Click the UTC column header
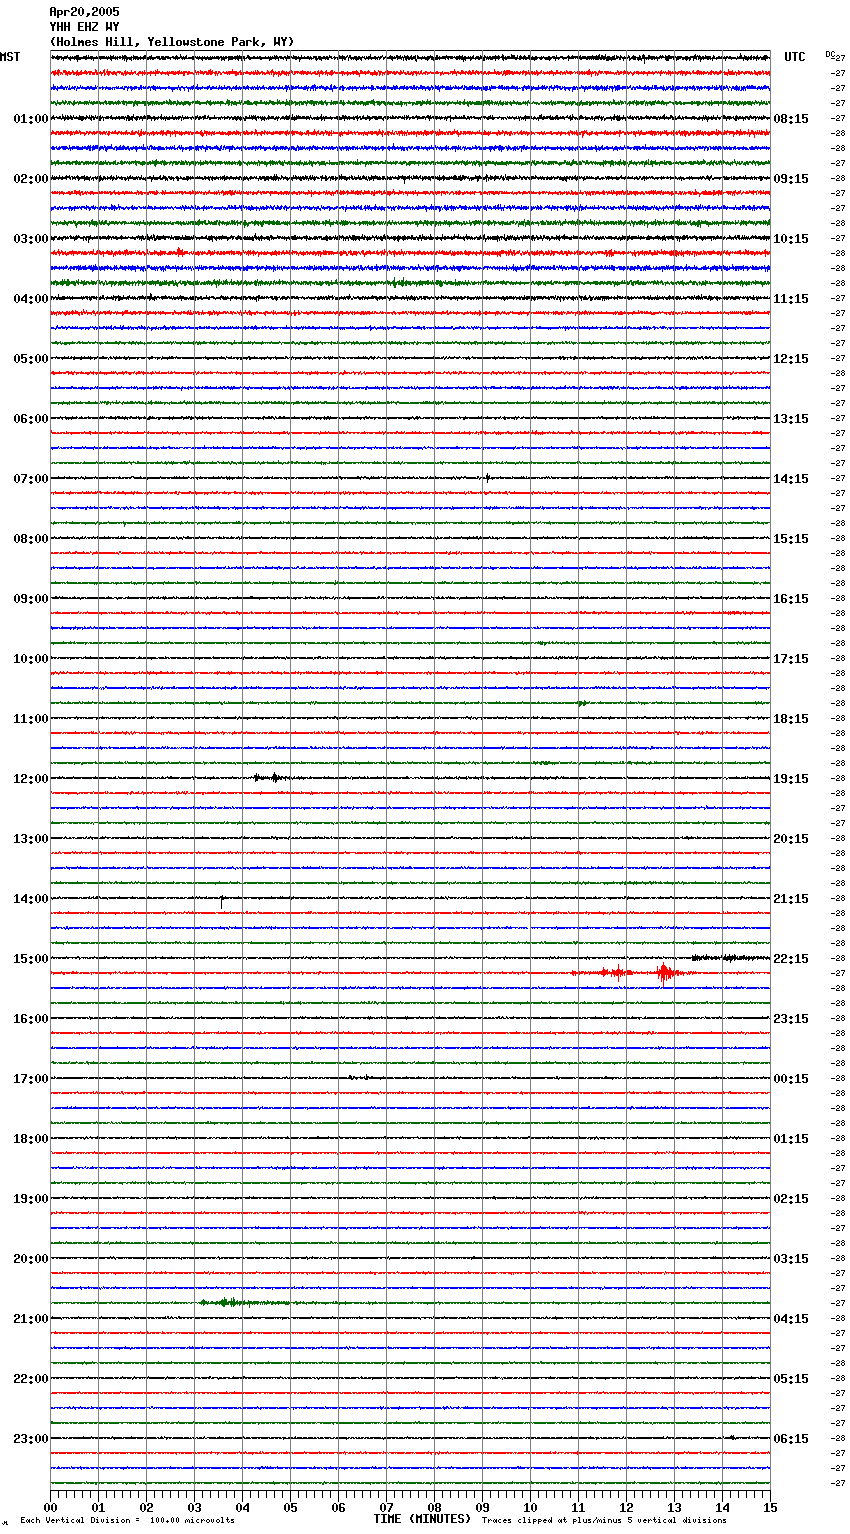This screenshot has height=1534, width=850. [795, 57]
